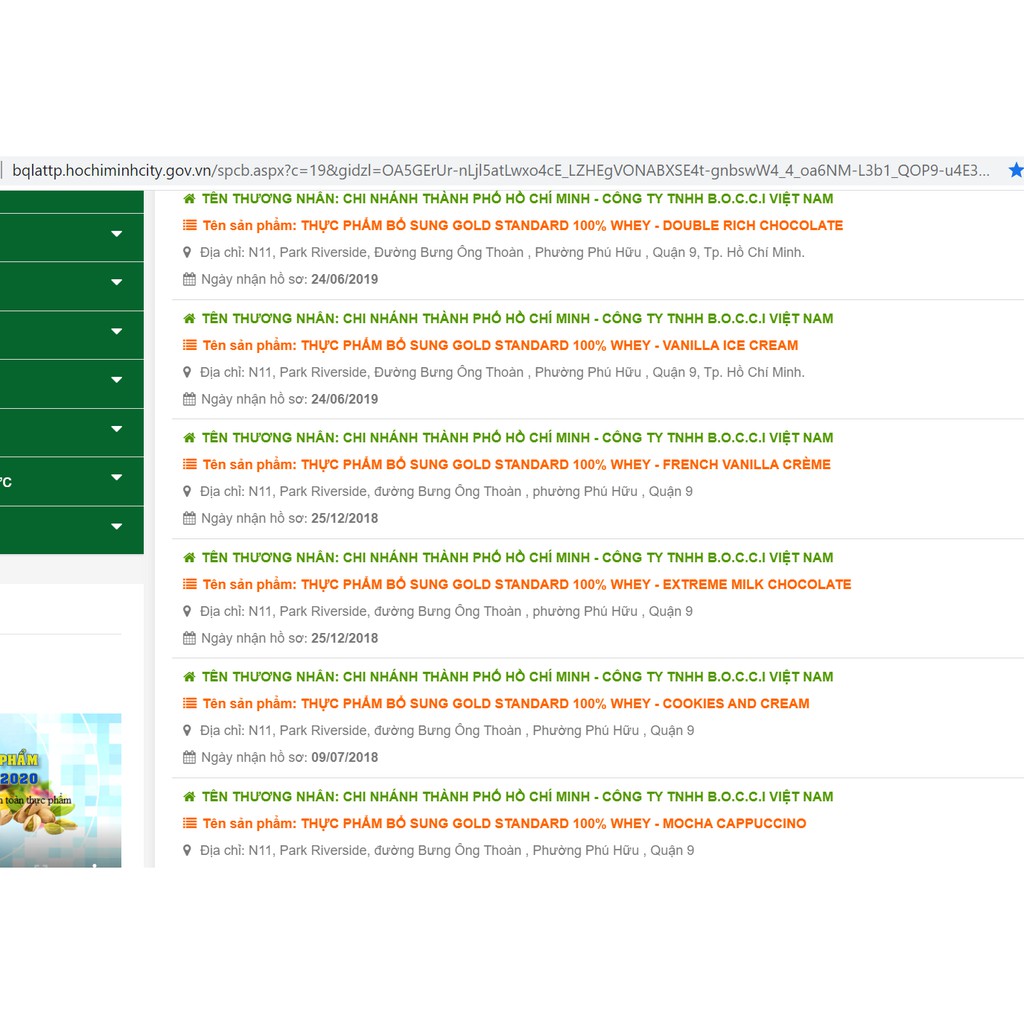Click calendar icon under French Vanilla Crème address

[x=189, y=519]
